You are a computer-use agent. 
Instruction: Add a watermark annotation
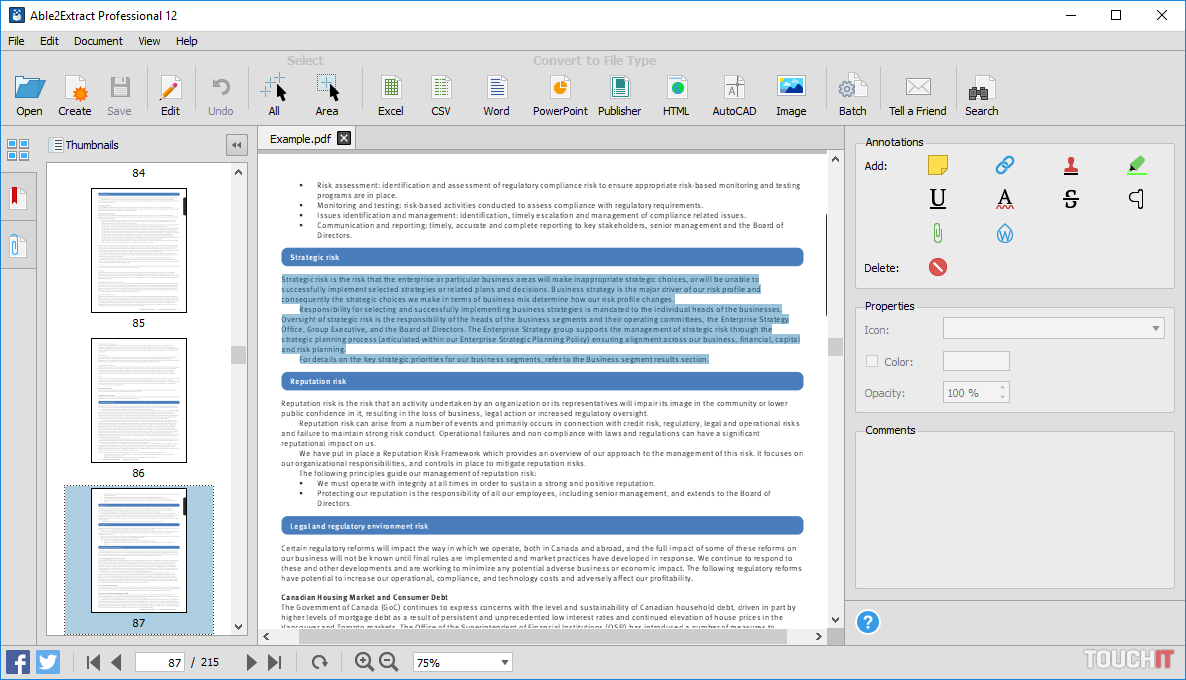click(x=1004, y=234)
